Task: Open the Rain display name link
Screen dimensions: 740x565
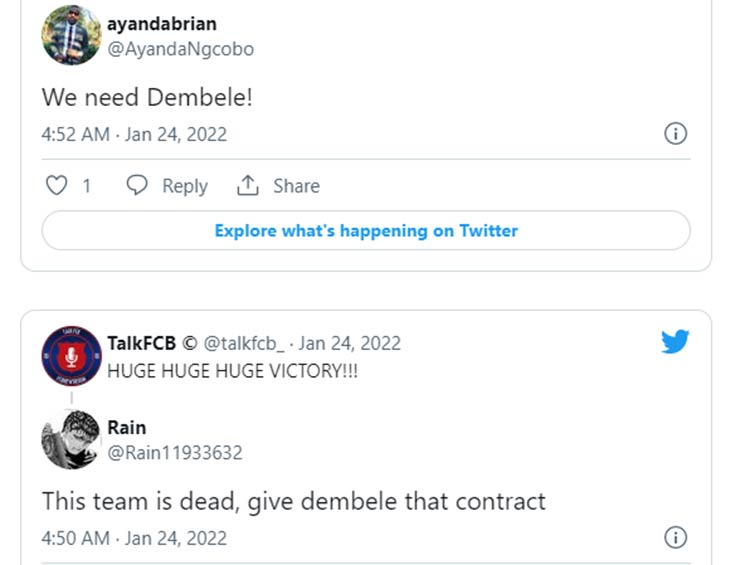Action: pyautogui.click(x=127, y=428)
